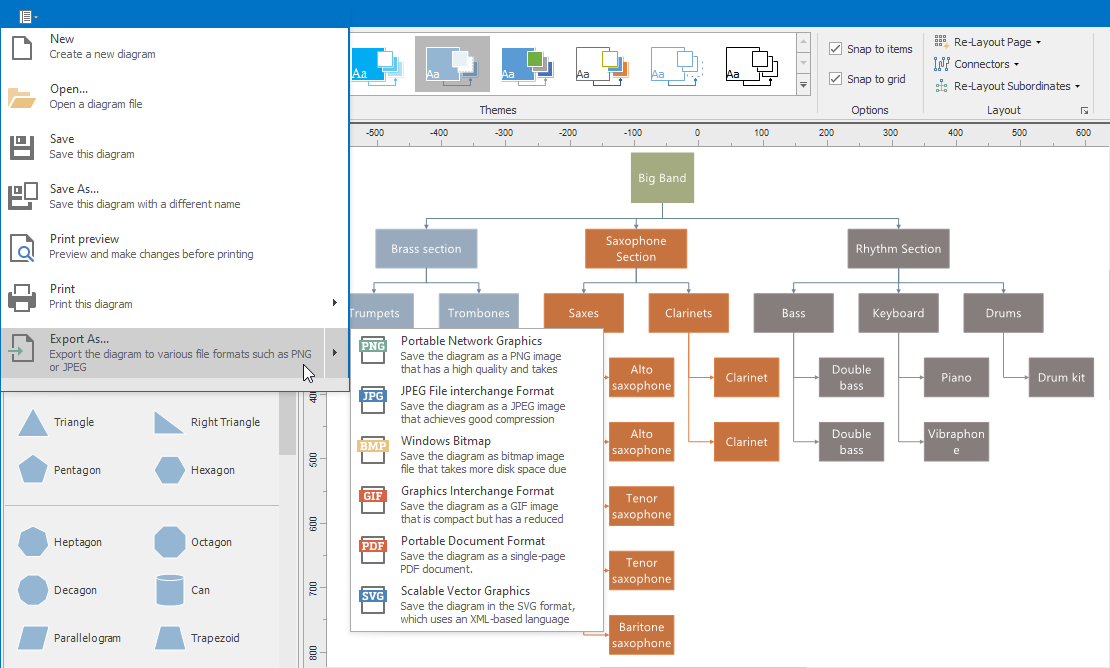The width and height of the screenshot is (1110, 668).
Task: Add the Heptagon shape from the panel
Action: 34,542
